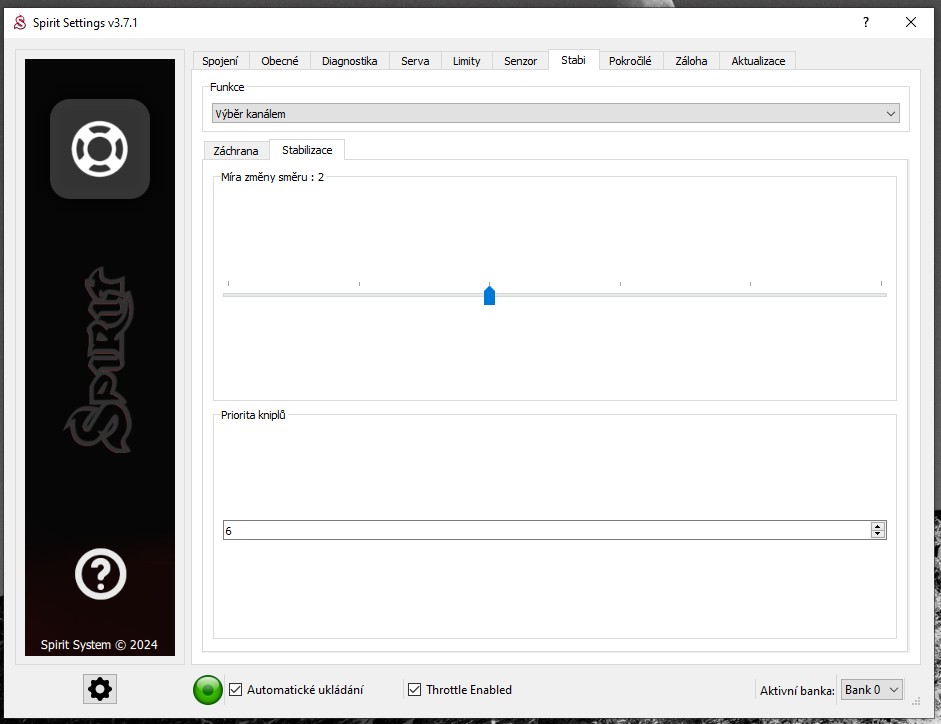Viewport: 941px width, 724px height.
Task: Open the Aktivní banka Bank 0 dropdown
Action: pos(872,690)
